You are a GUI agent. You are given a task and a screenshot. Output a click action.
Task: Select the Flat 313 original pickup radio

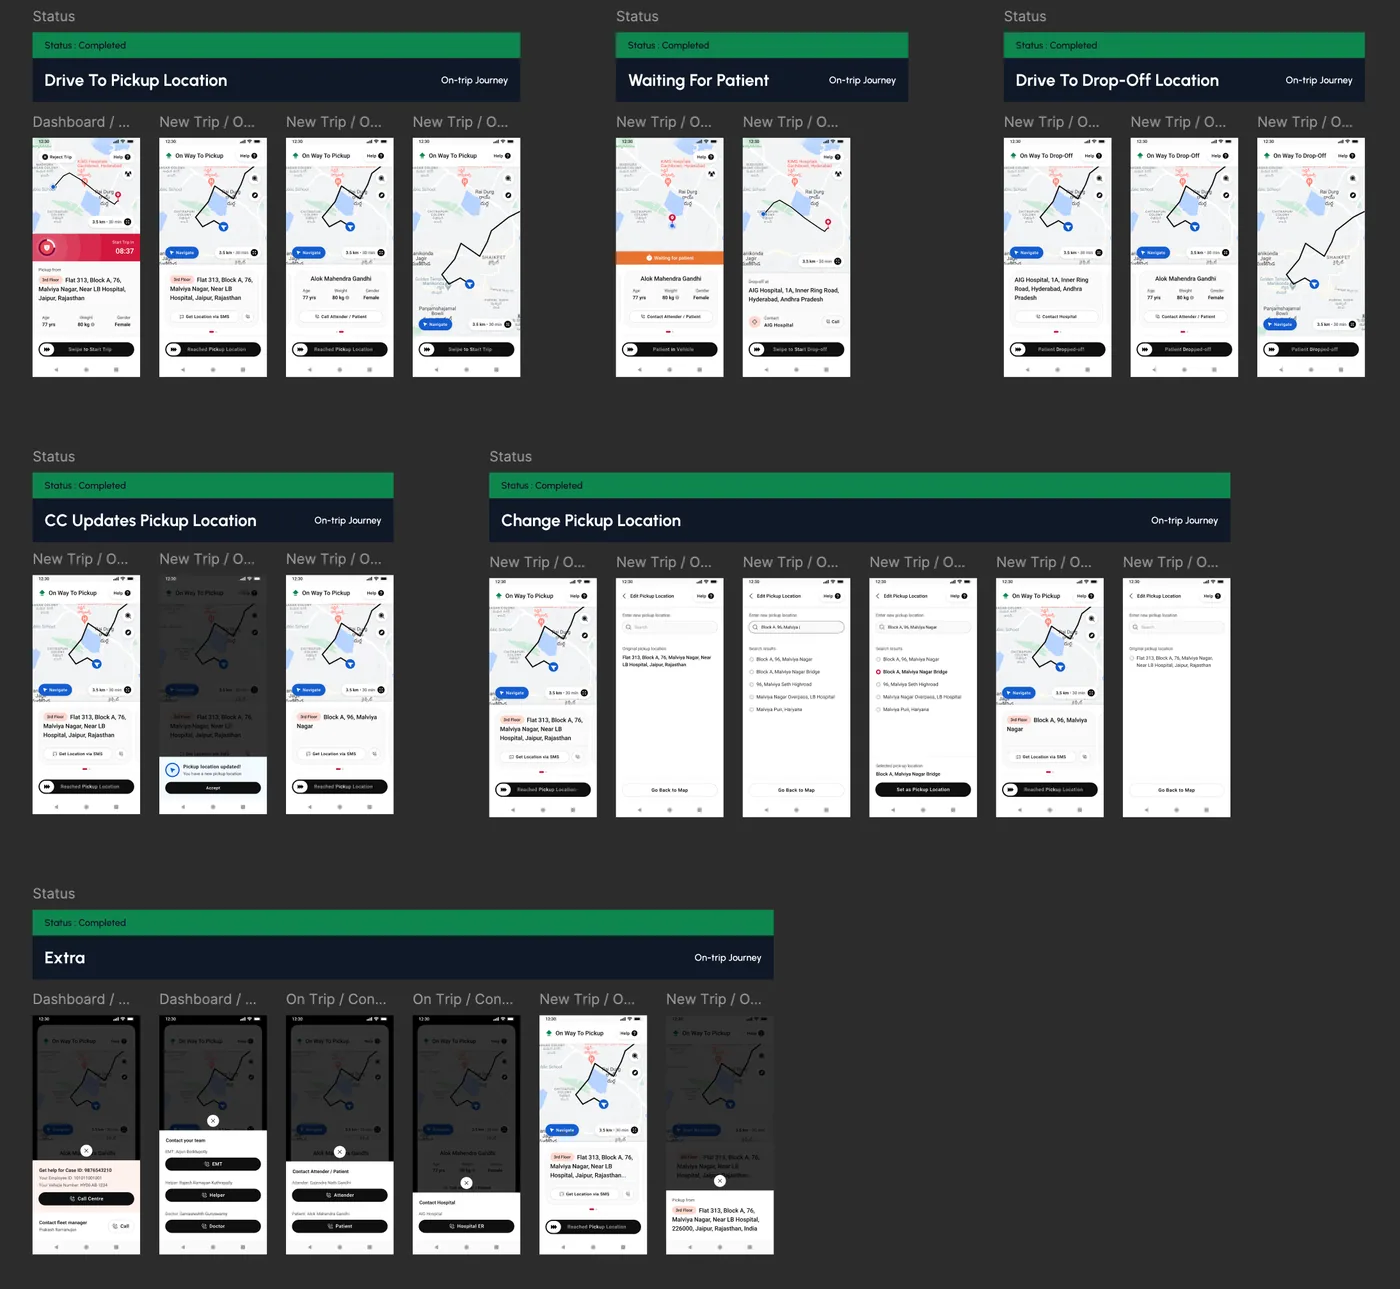[1131, 658]
